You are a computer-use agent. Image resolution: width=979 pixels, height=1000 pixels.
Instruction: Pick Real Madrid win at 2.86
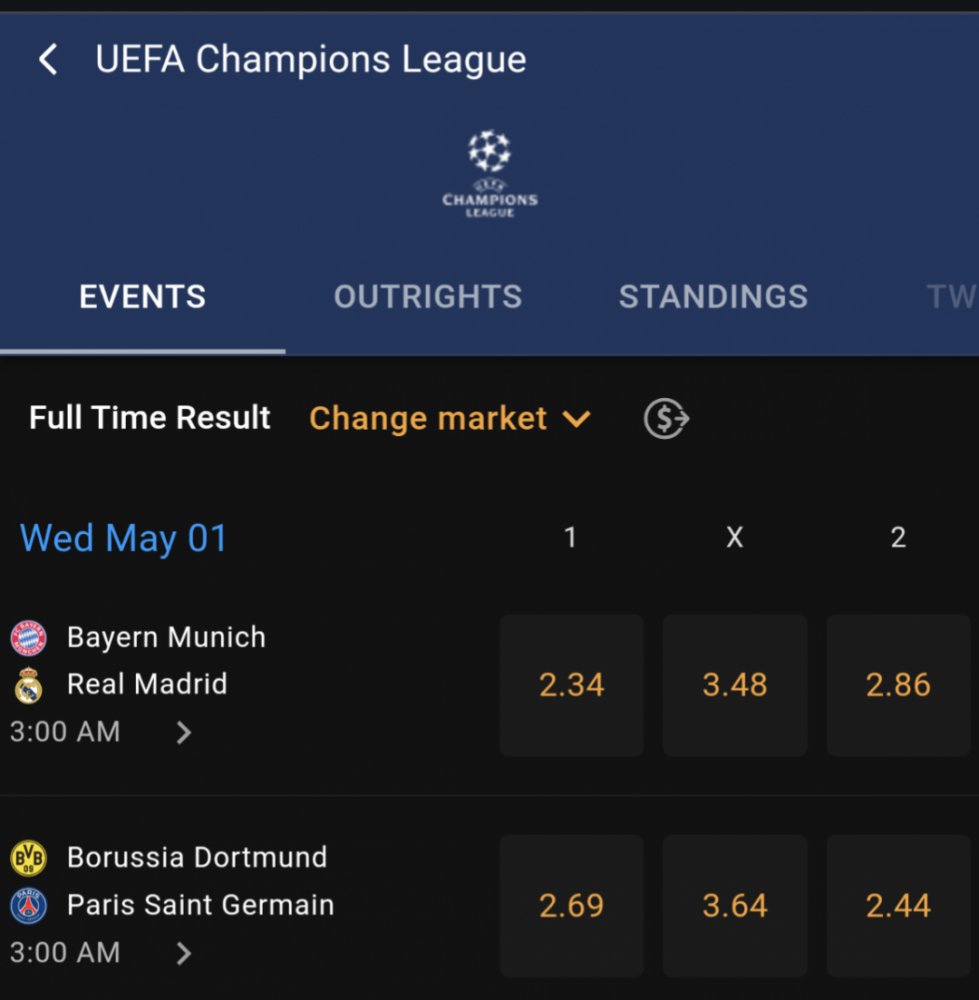point(898,685)
